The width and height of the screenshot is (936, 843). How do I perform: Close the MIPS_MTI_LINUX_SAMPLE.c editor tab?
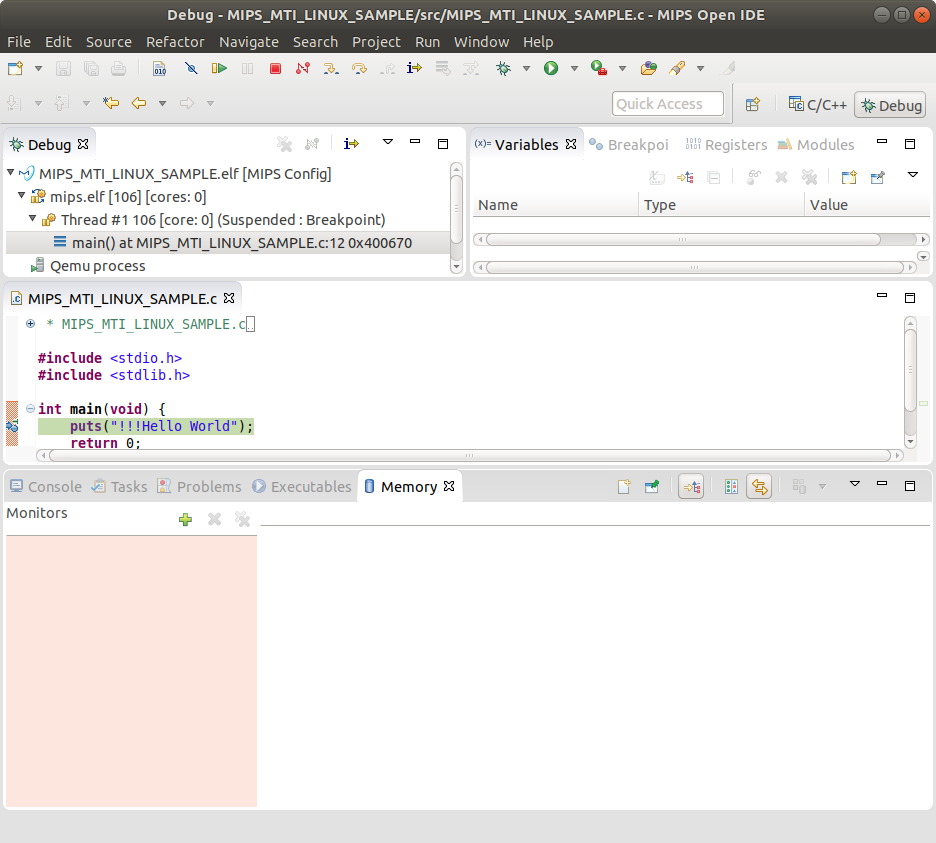point(229,298)
